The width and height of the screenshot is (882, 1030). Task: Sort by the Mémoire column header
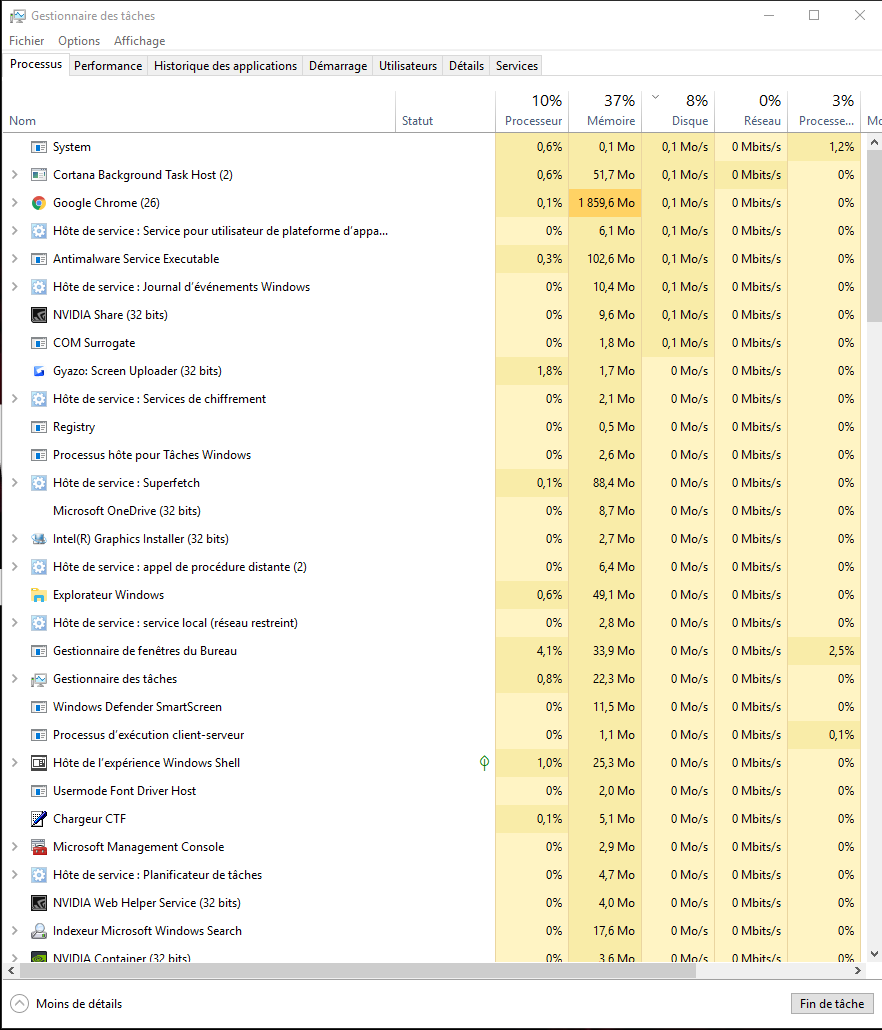click(605, 111)
